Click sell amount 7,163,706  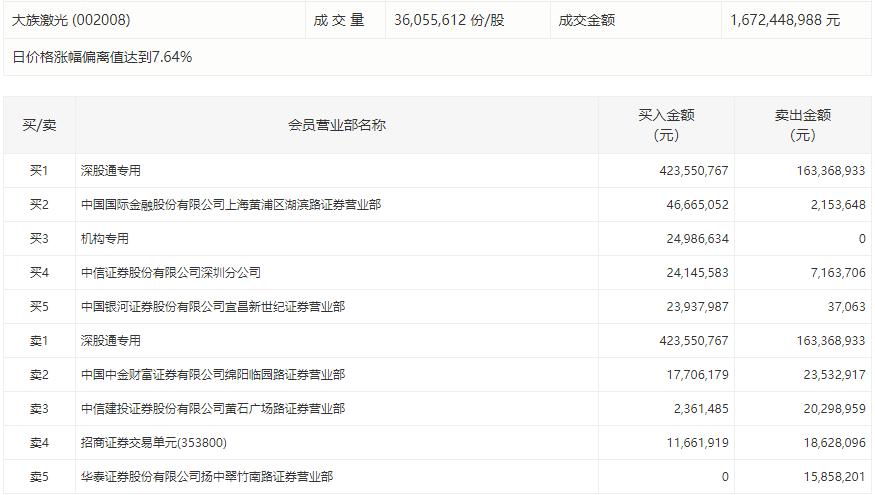(838, 273)
